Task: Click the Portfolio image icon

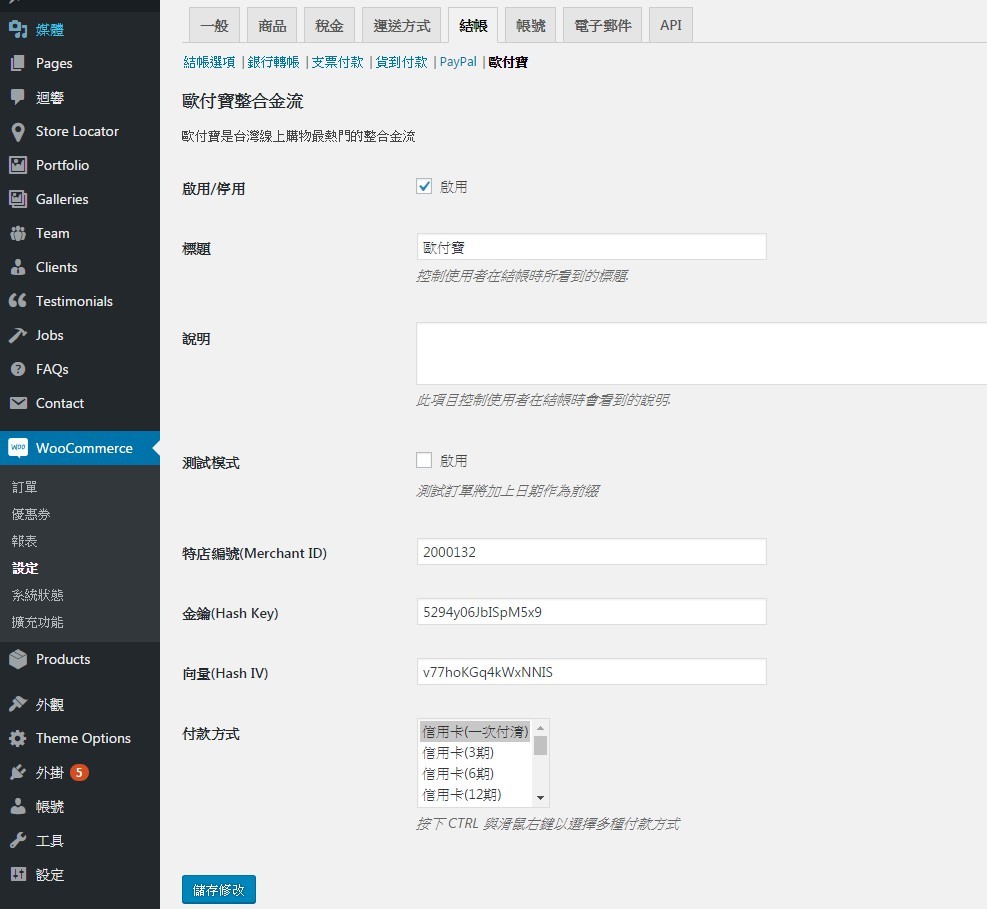Action: click(x=18, y=165)
